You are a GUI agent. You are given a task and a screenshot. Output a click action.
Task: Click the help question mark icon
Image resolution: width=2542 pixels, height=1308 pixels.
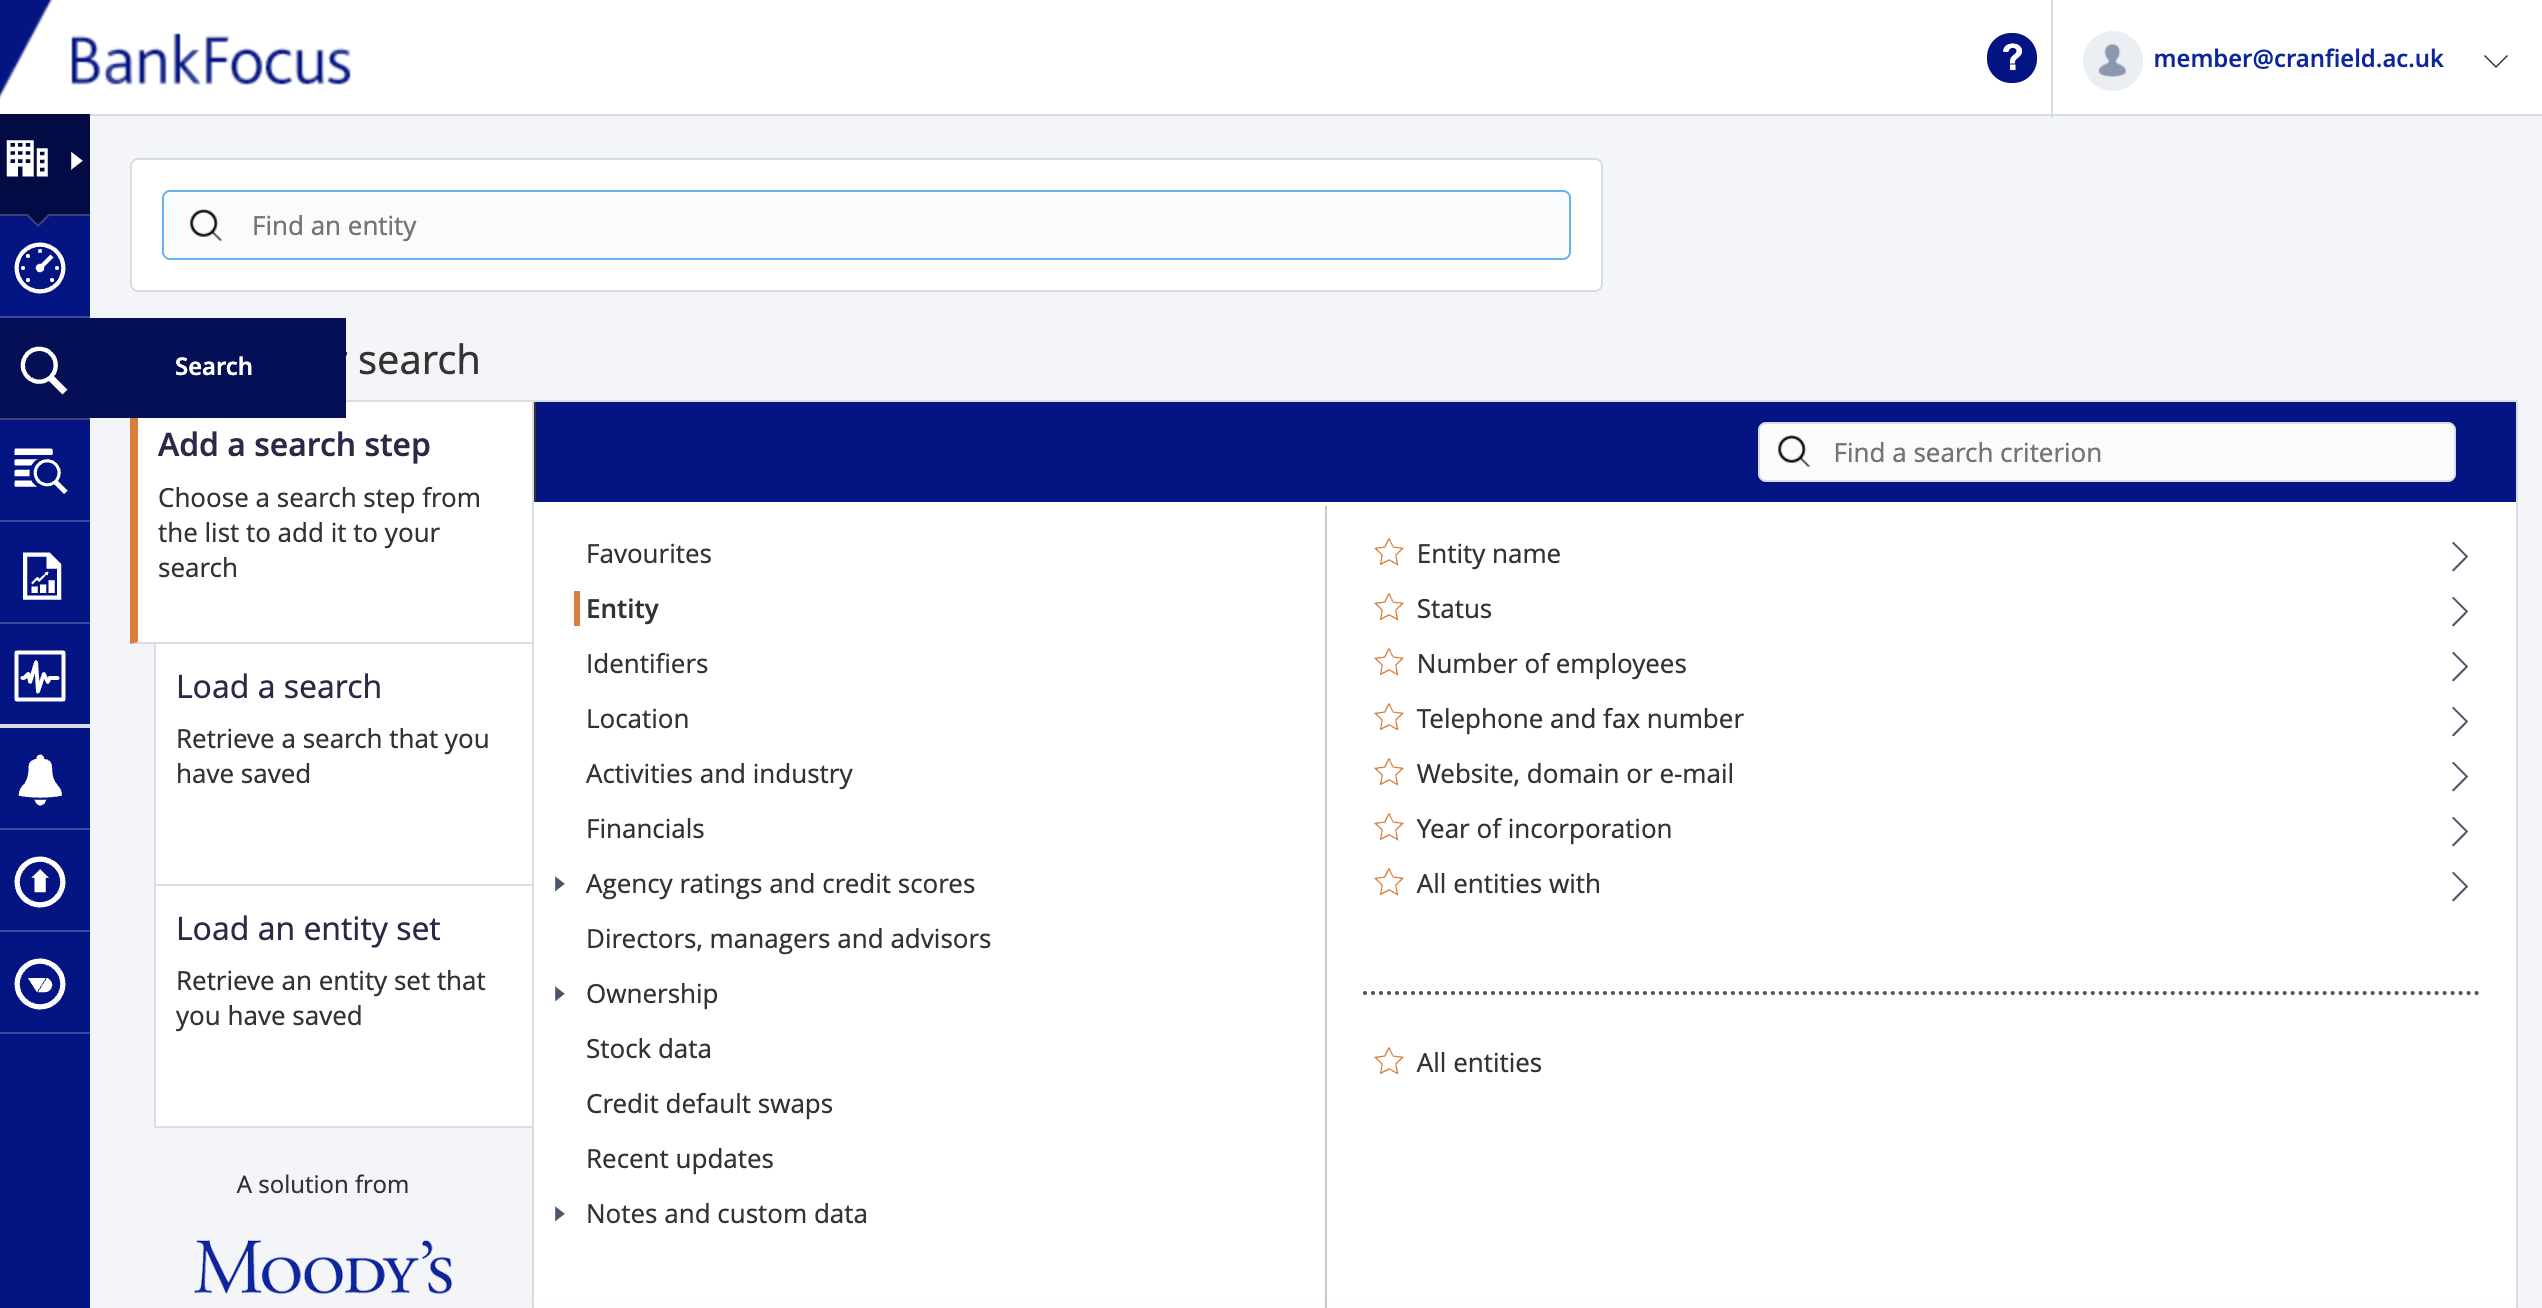click(x=2011, y=58)
